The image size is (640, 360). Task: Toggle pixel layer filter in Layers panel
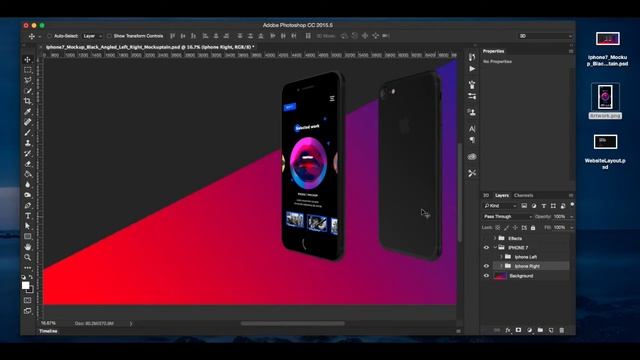tap(524, 206)
